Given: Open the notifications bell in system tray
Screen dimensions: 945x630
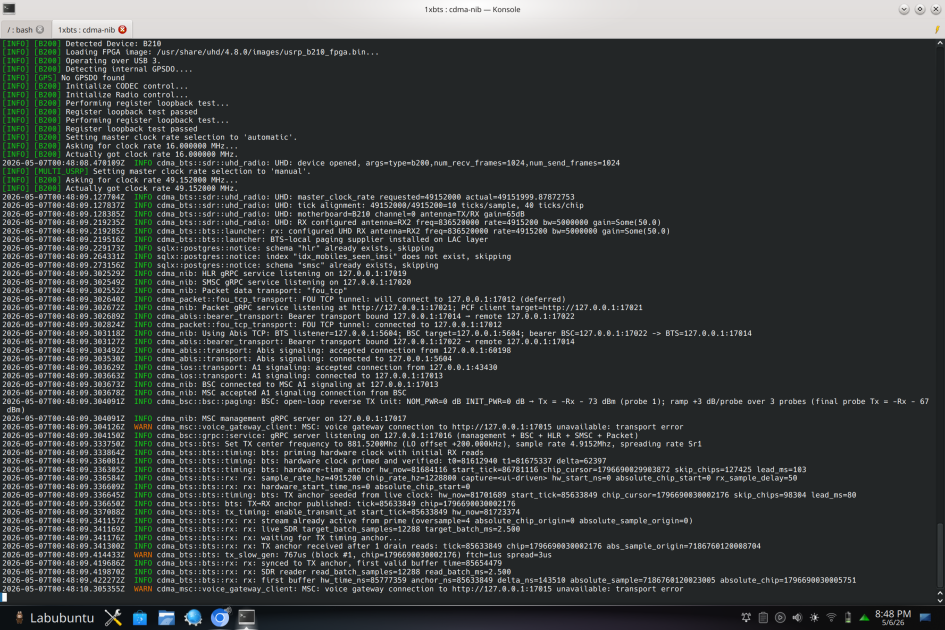Looking at the screenshot, I should coord(746,617).
